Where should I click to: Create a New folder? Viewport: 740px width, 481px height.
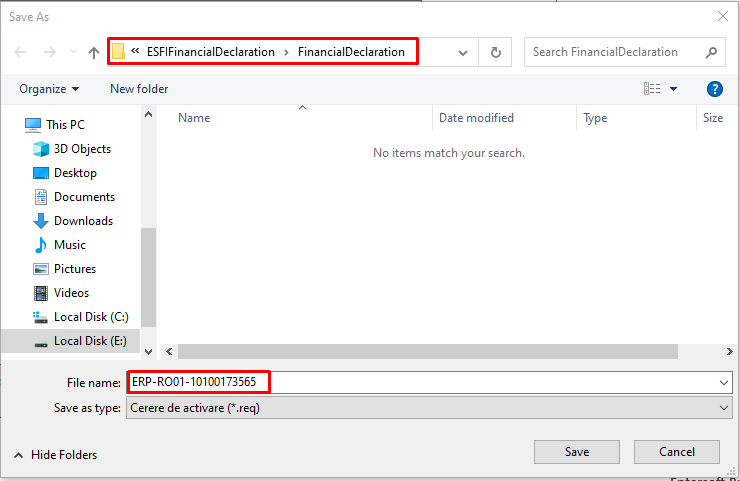[x=139, y=89]
